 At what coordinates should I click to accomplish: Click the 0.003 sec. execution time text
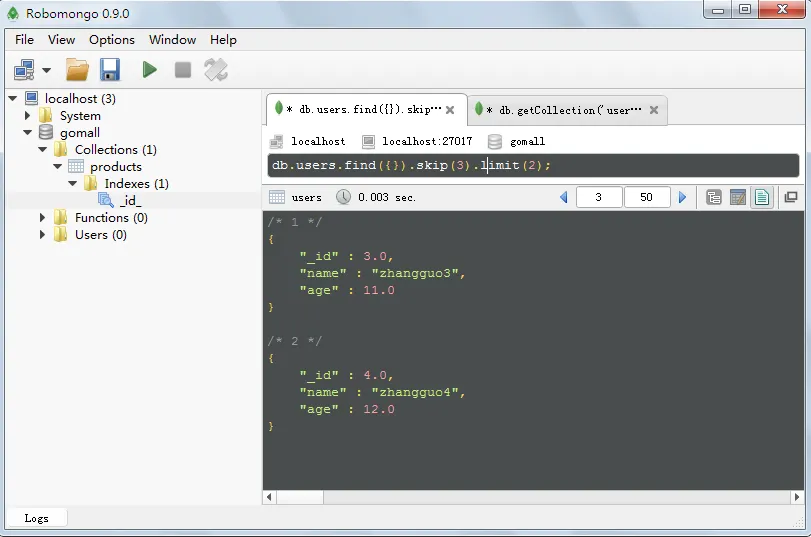387,197
